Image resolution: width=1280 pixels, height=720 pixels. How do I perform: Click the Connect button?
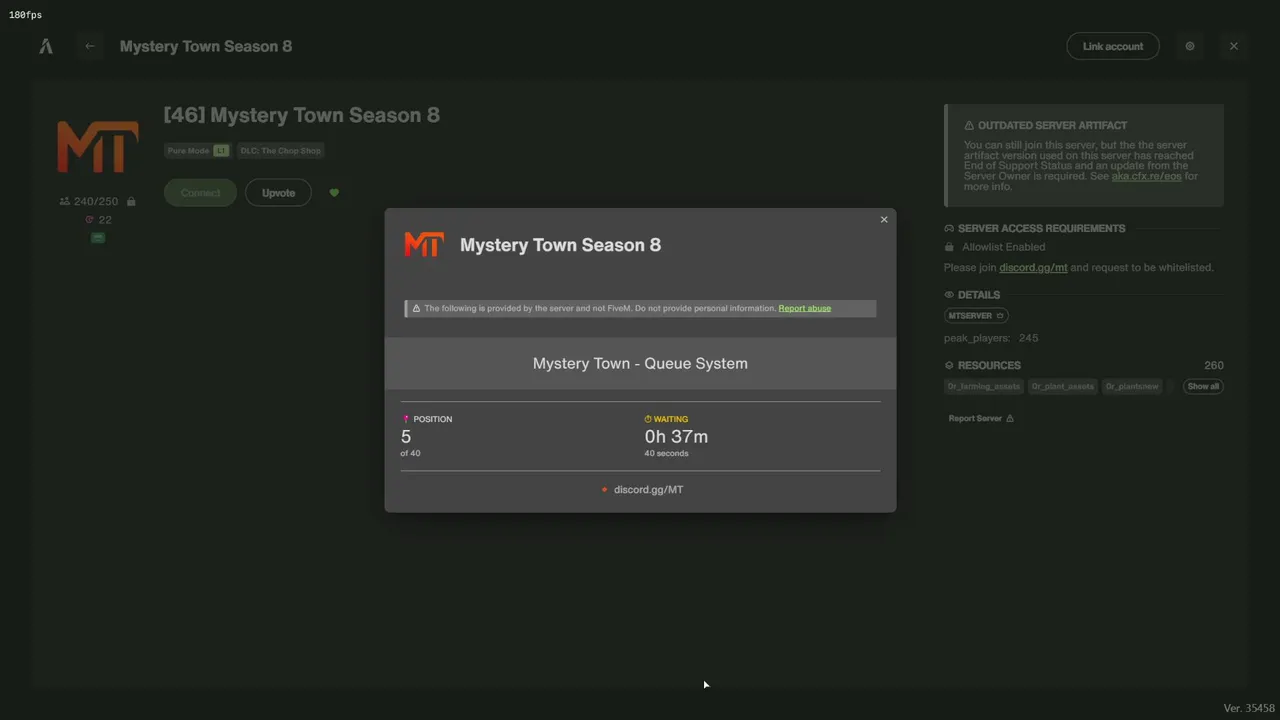coord(200,193)
